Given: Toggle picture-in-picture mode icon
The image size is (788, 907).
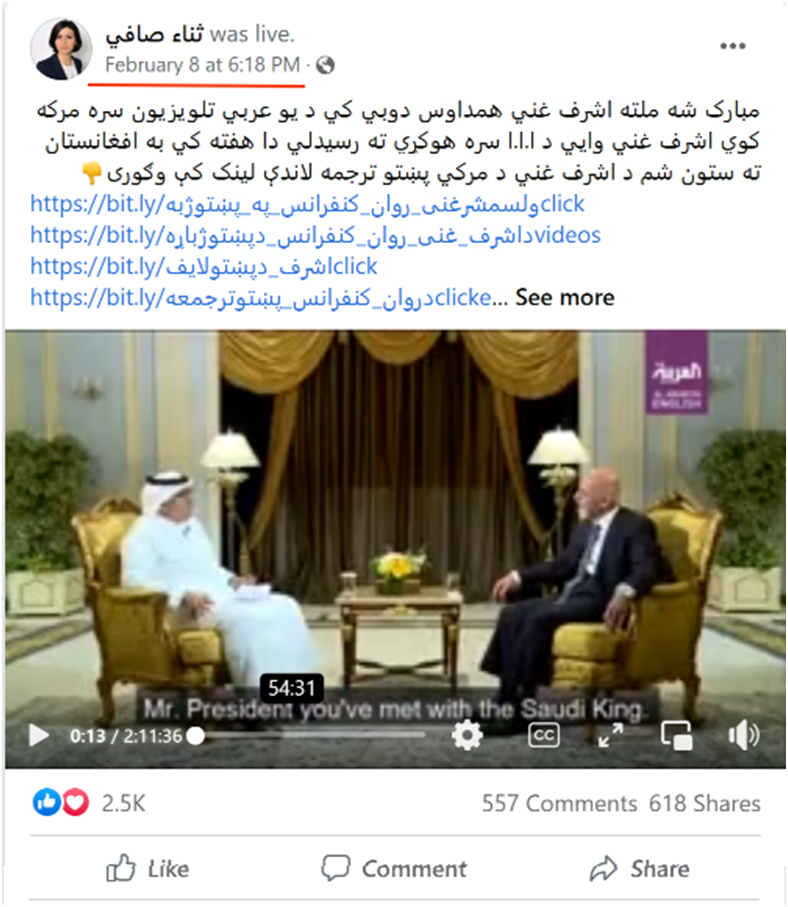Looking at the screenshot, I should (x=676, y=735).
